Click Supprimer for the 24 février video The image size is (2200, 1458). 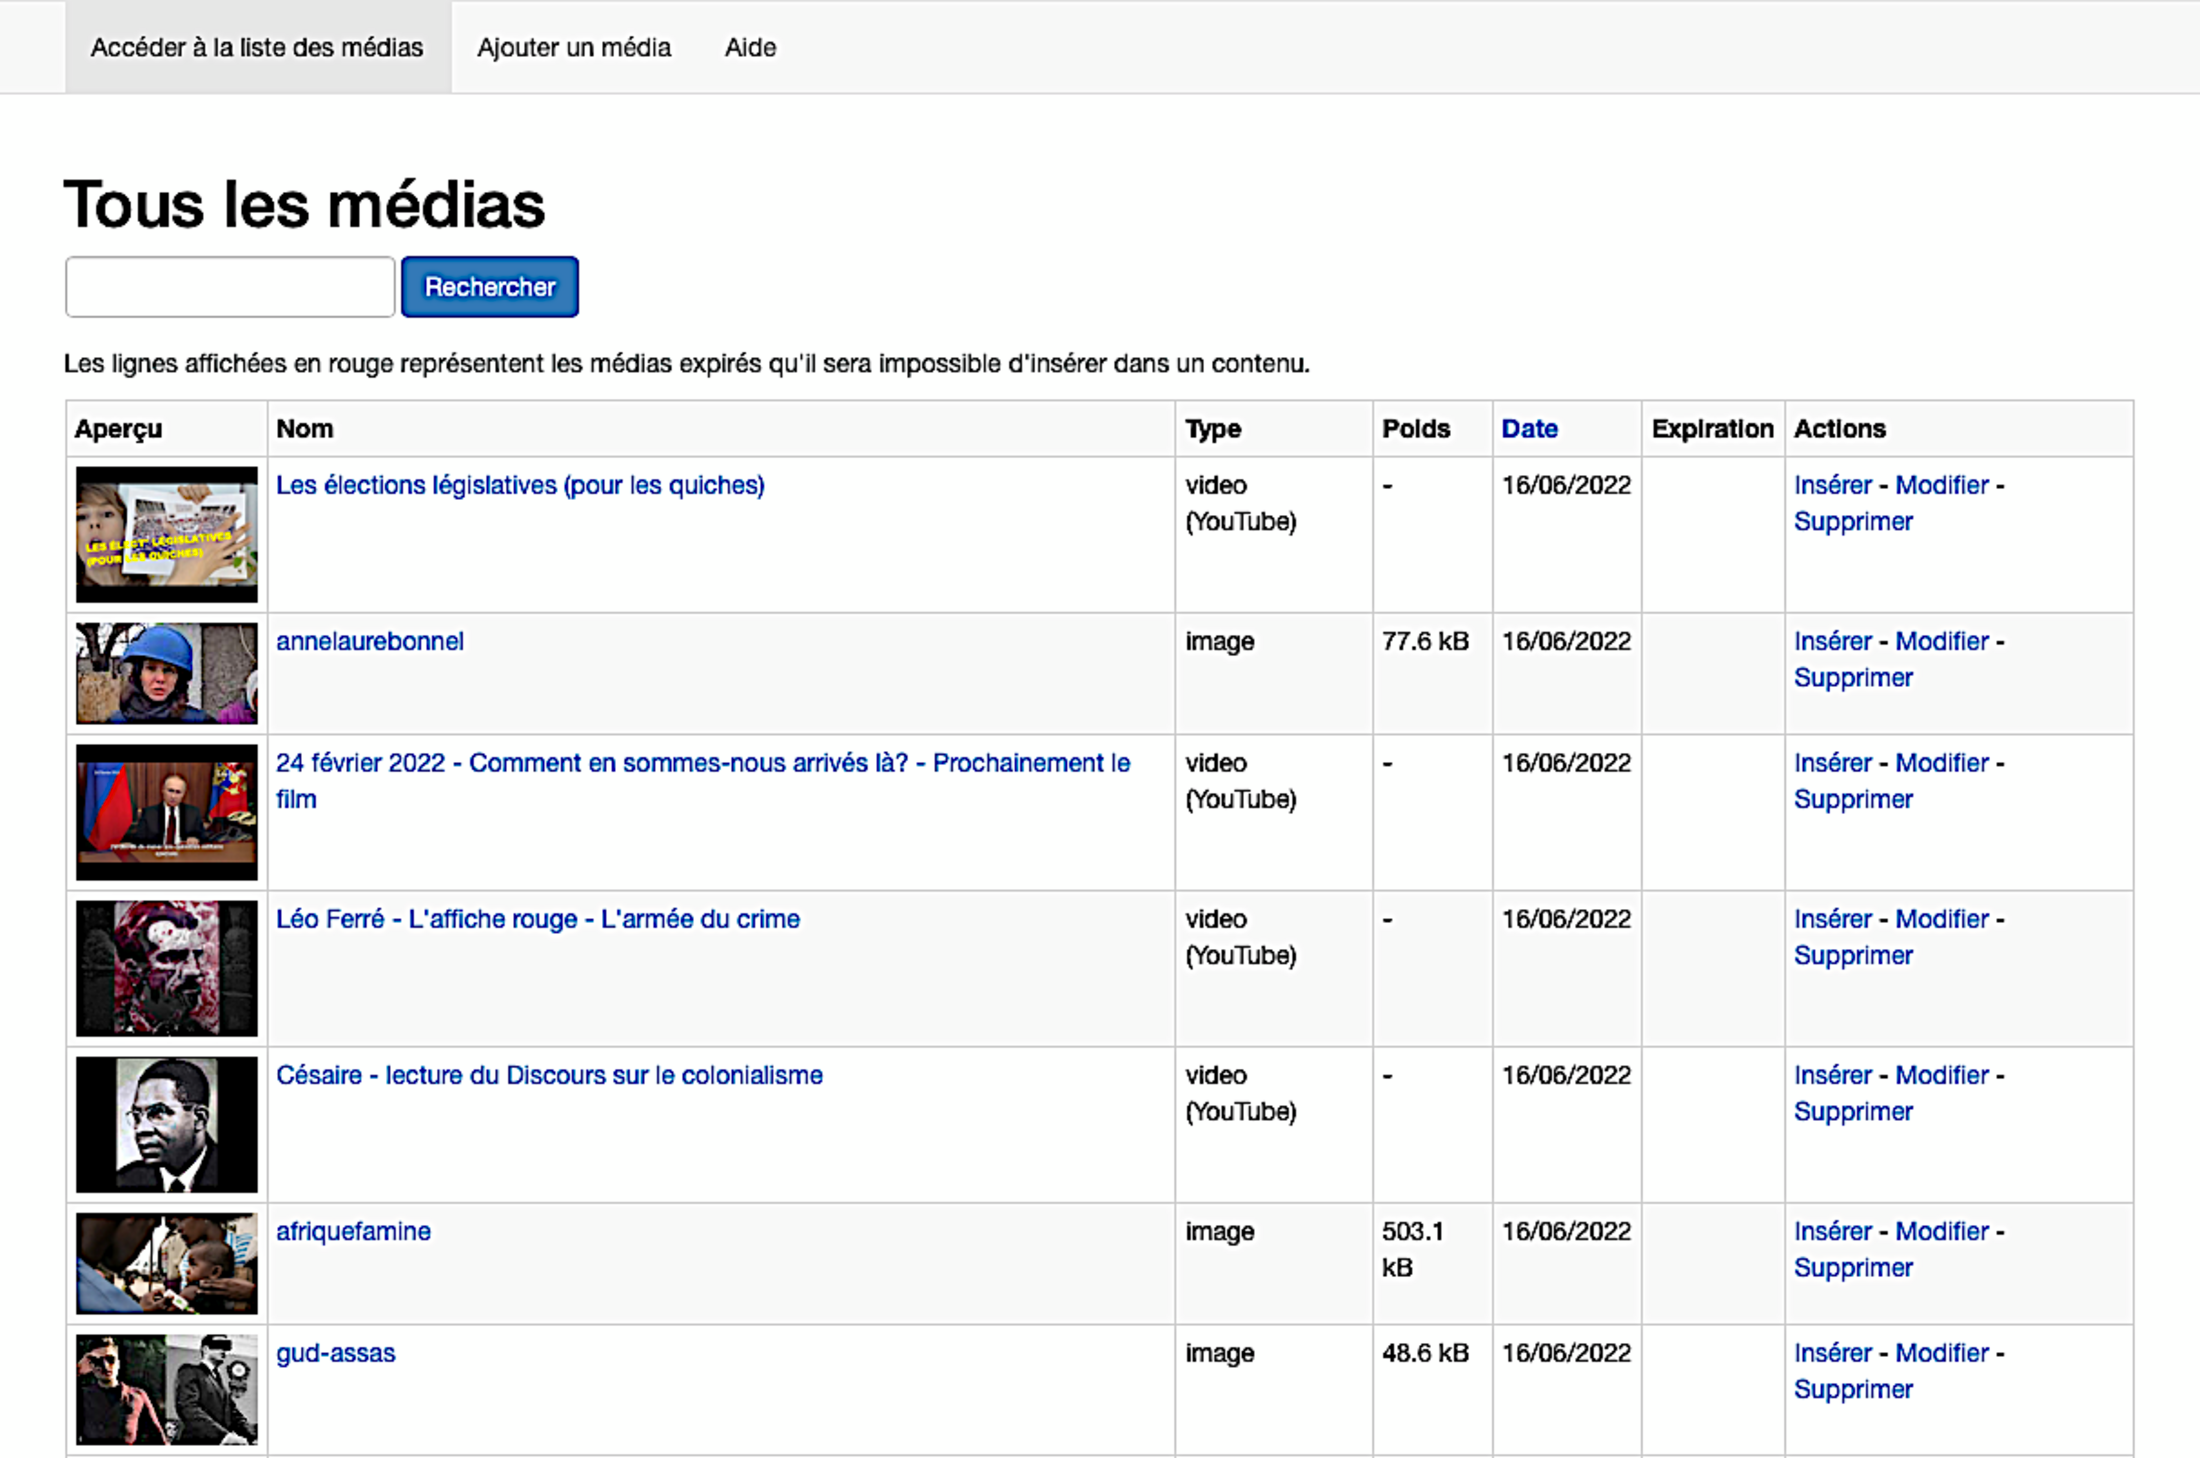pyautogui.click(x=1852, y=799)
